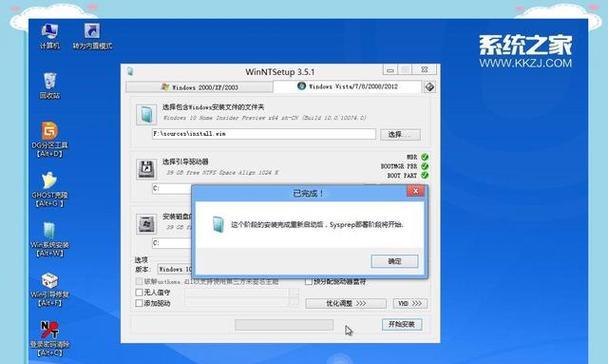Launch the Win system install icon
This screenshot has height=364, width=608.
(x=50, y=239)
